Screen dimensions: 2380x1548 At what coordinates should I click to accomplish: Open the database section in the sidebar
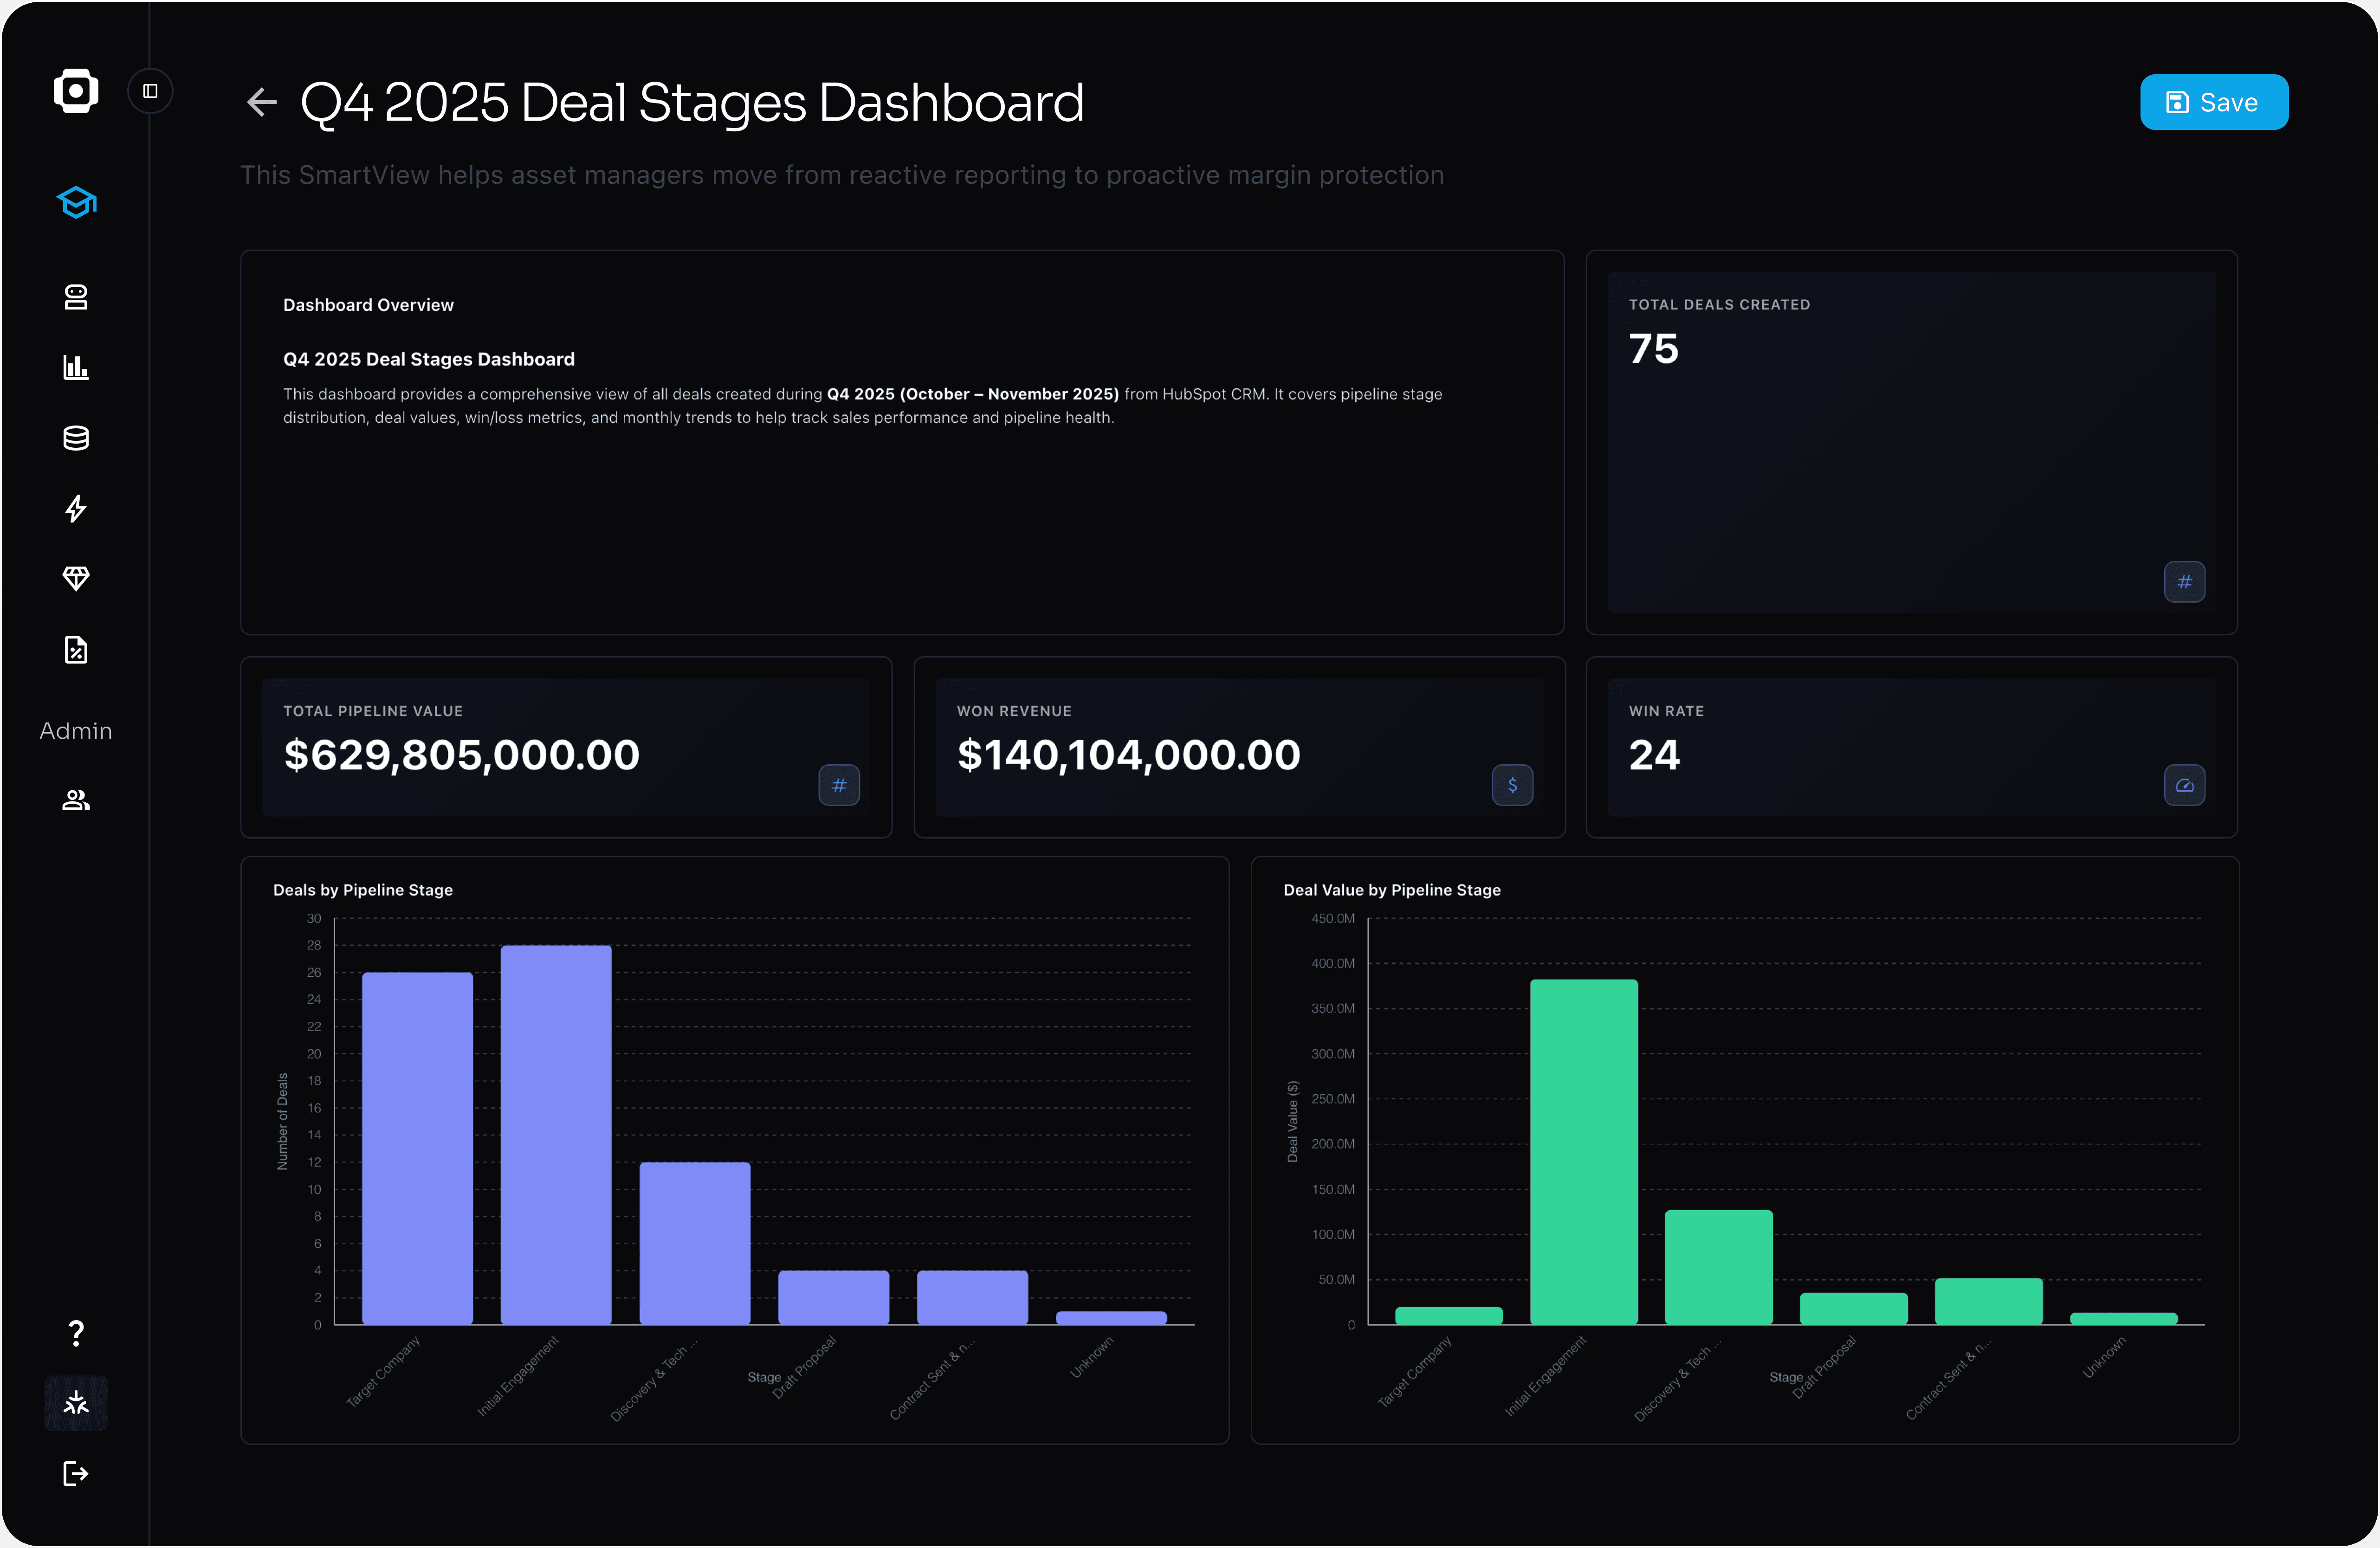click(x=75, y=438)
